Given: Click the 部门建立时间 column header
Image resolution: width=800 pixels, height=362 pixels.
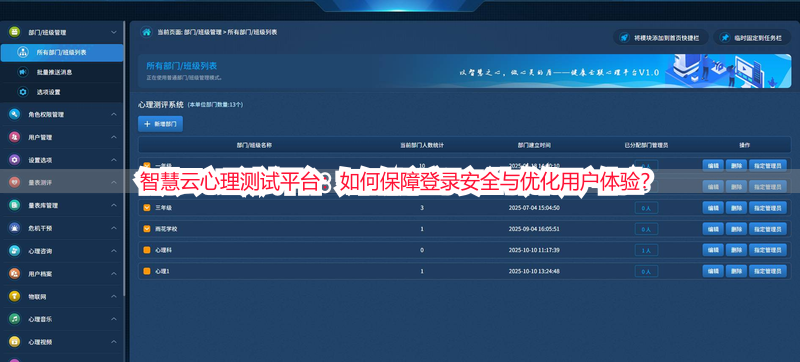Looking at the screenshot, I should pos(534,145).
